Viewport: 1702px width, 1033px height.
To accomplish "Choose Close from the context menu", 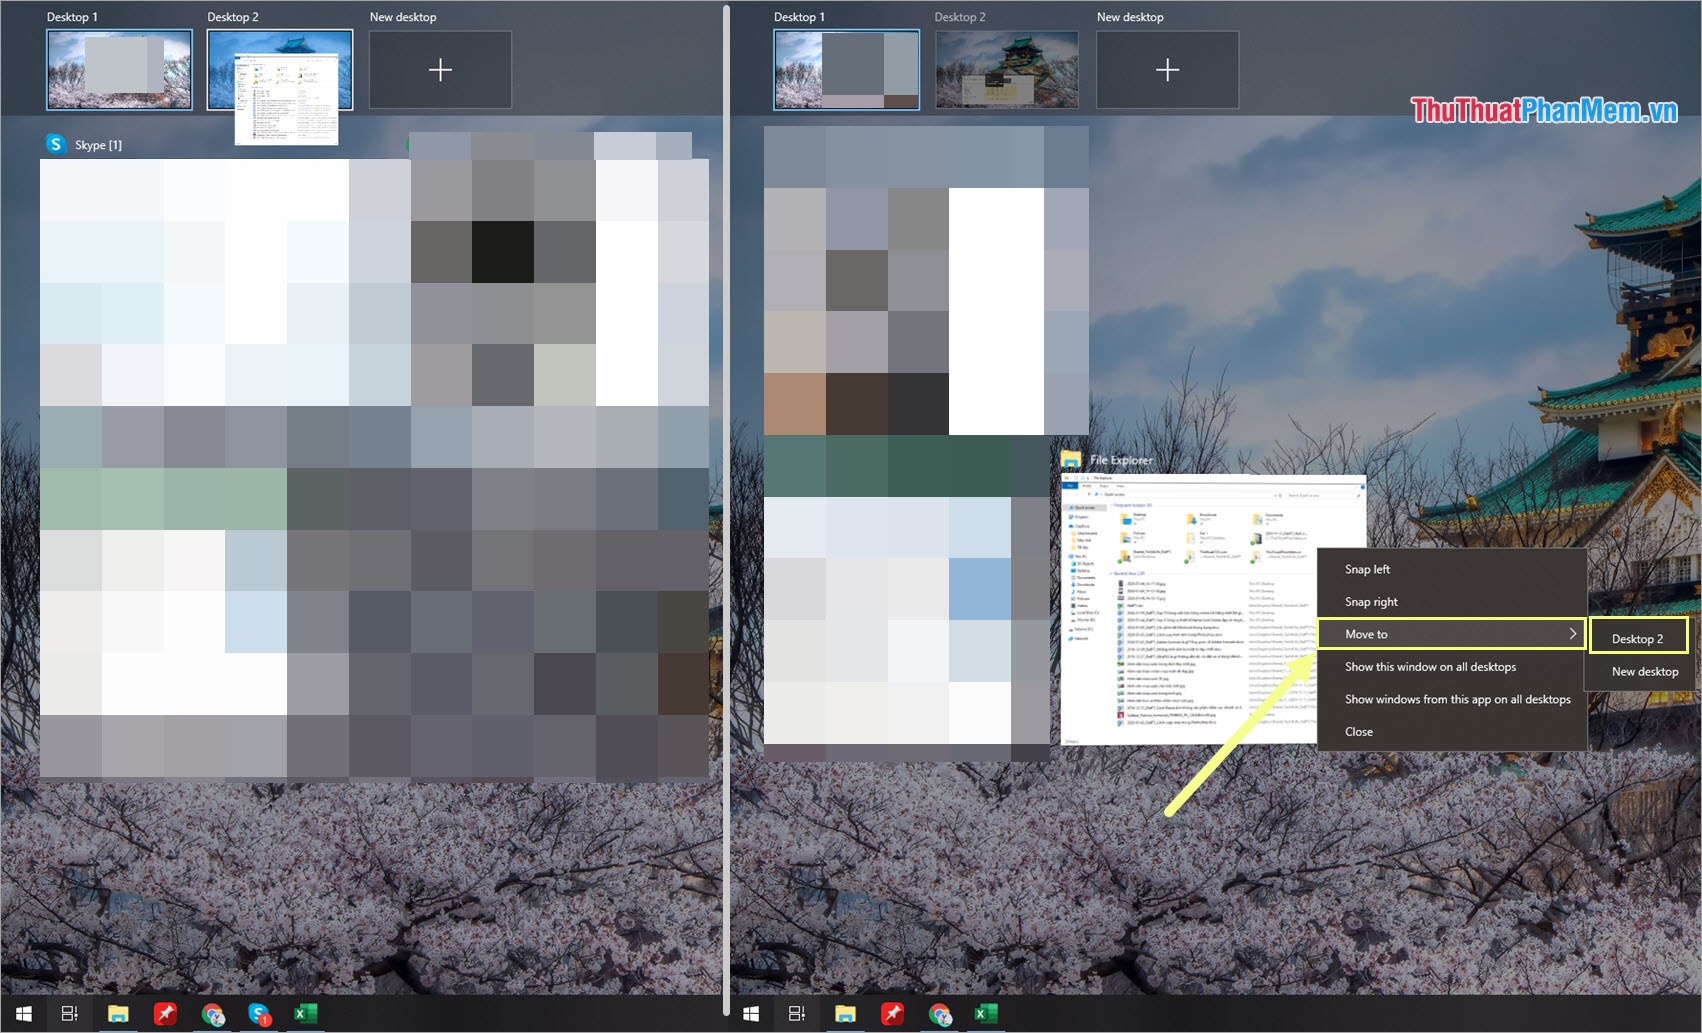I will [x=1358, y=731].
